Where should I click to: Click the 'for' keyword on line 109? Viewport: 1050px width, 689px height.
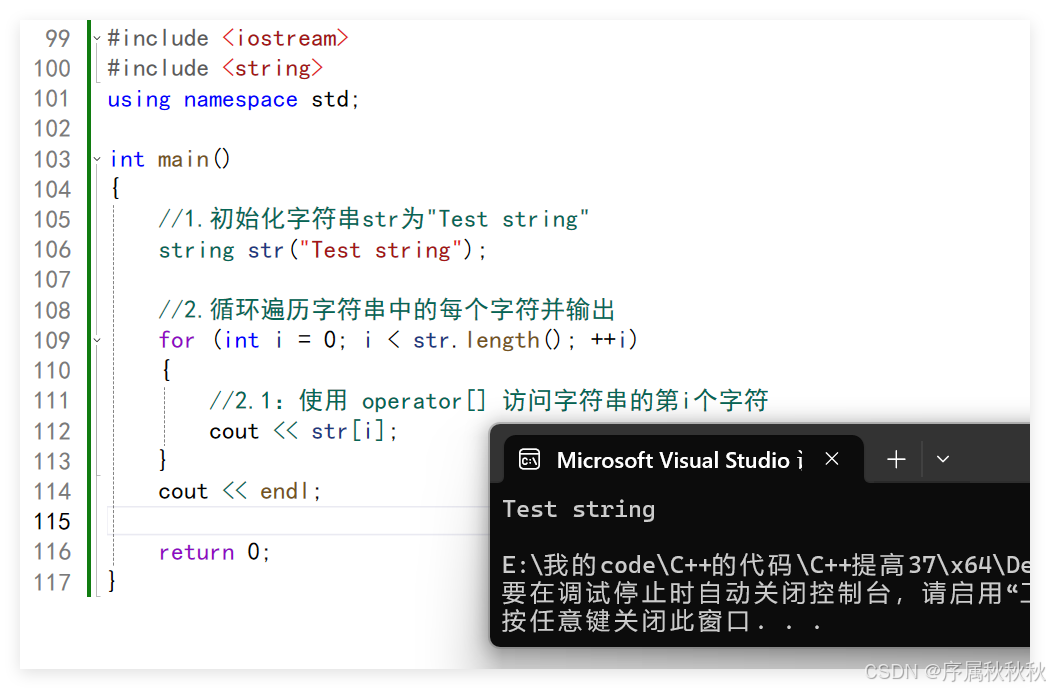(x=177, y=340)
